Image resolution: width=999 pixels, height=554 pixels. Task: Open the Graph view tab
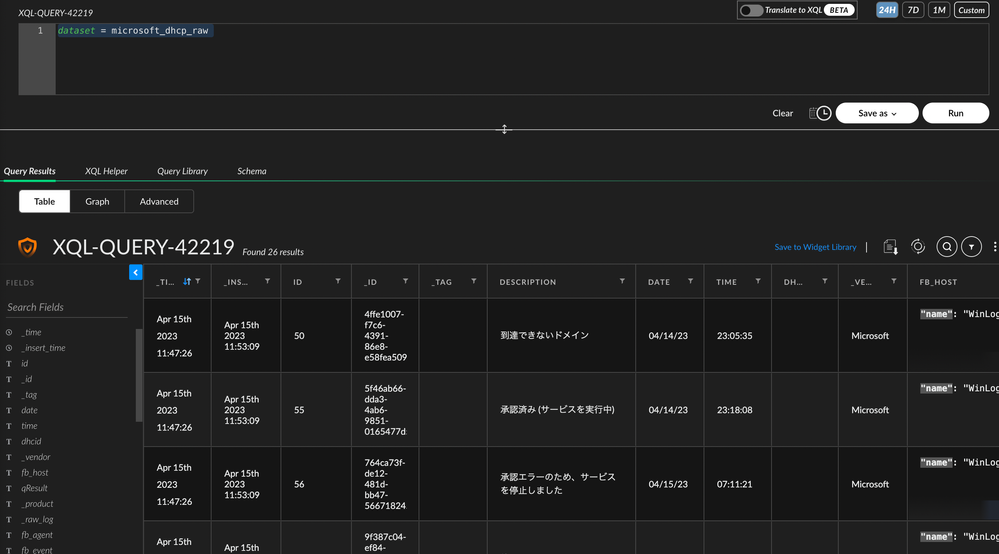click(x=97, y=201)
